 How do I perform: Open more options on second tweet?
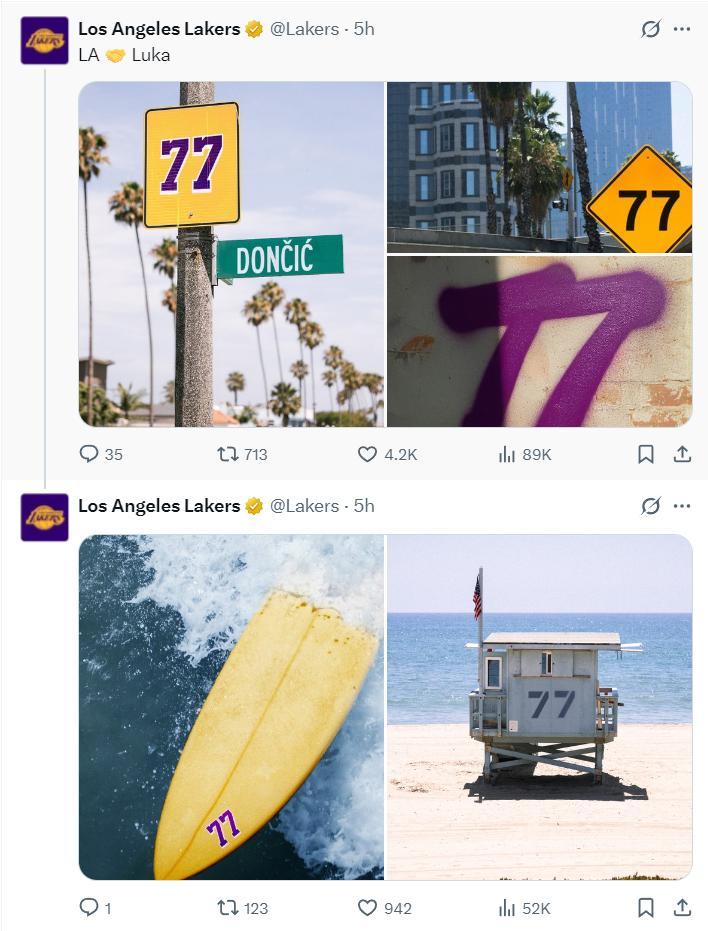(x=682, y=506)
